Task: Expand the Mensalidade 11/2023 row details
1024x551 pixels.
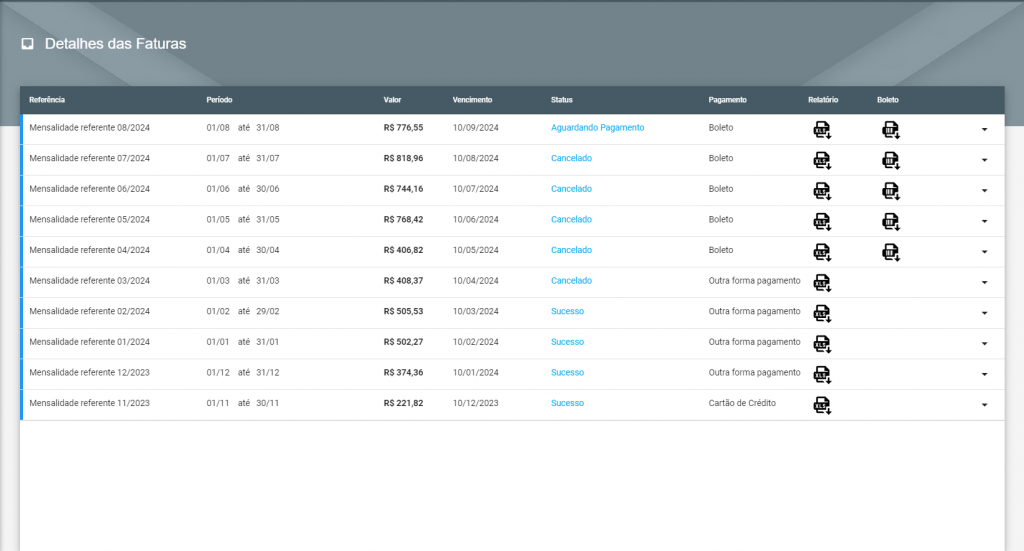Action: coord(984,405)
